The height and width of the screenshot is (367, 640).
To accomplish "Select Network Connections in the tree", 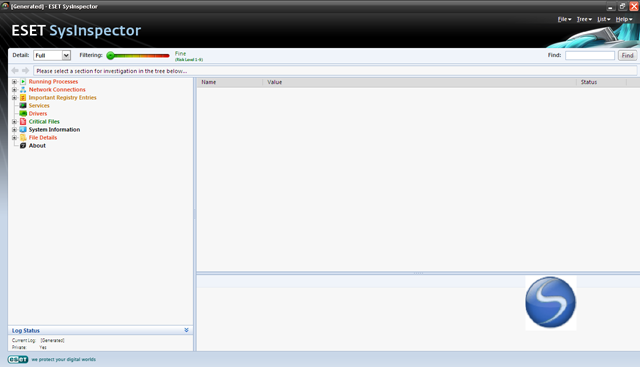I will pyautogui.click(x=57, y=89).
